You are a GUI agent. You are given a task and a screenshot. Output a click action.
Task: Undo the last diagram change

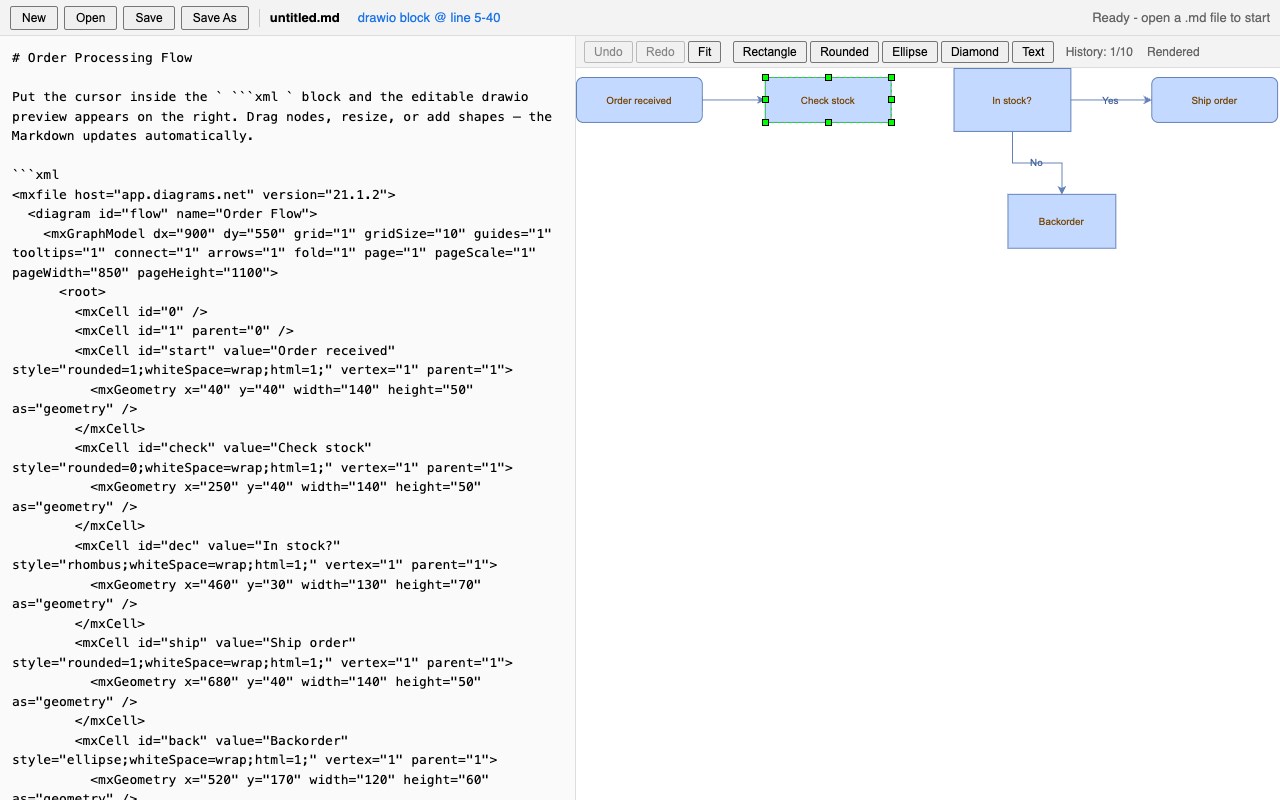point(608,52)
